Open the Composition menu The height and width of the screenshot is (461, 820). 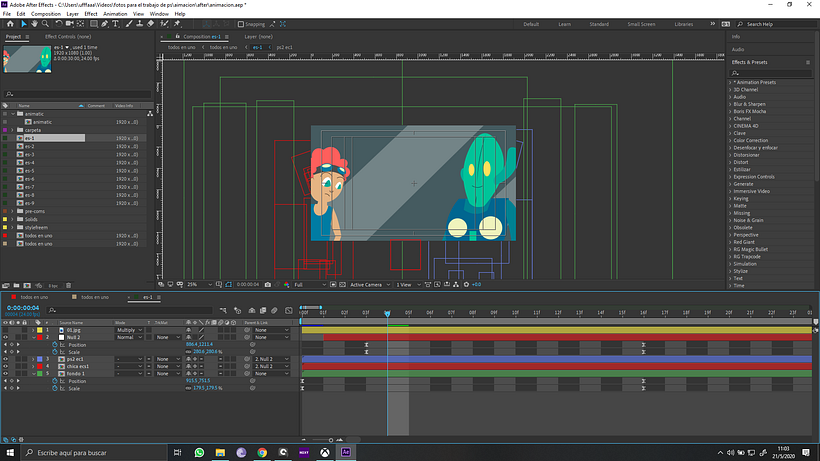(x=45, y=14)
